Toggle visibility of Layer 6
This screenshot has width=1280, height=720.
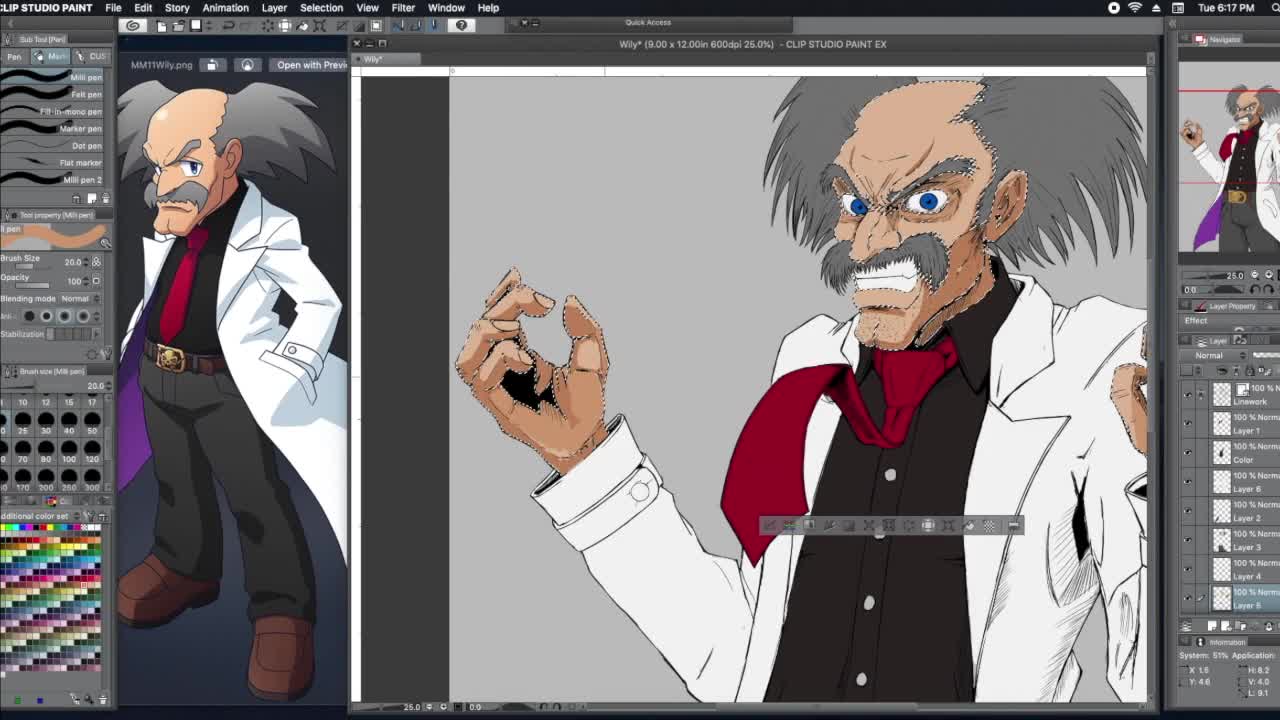(x=1188, y=482)
